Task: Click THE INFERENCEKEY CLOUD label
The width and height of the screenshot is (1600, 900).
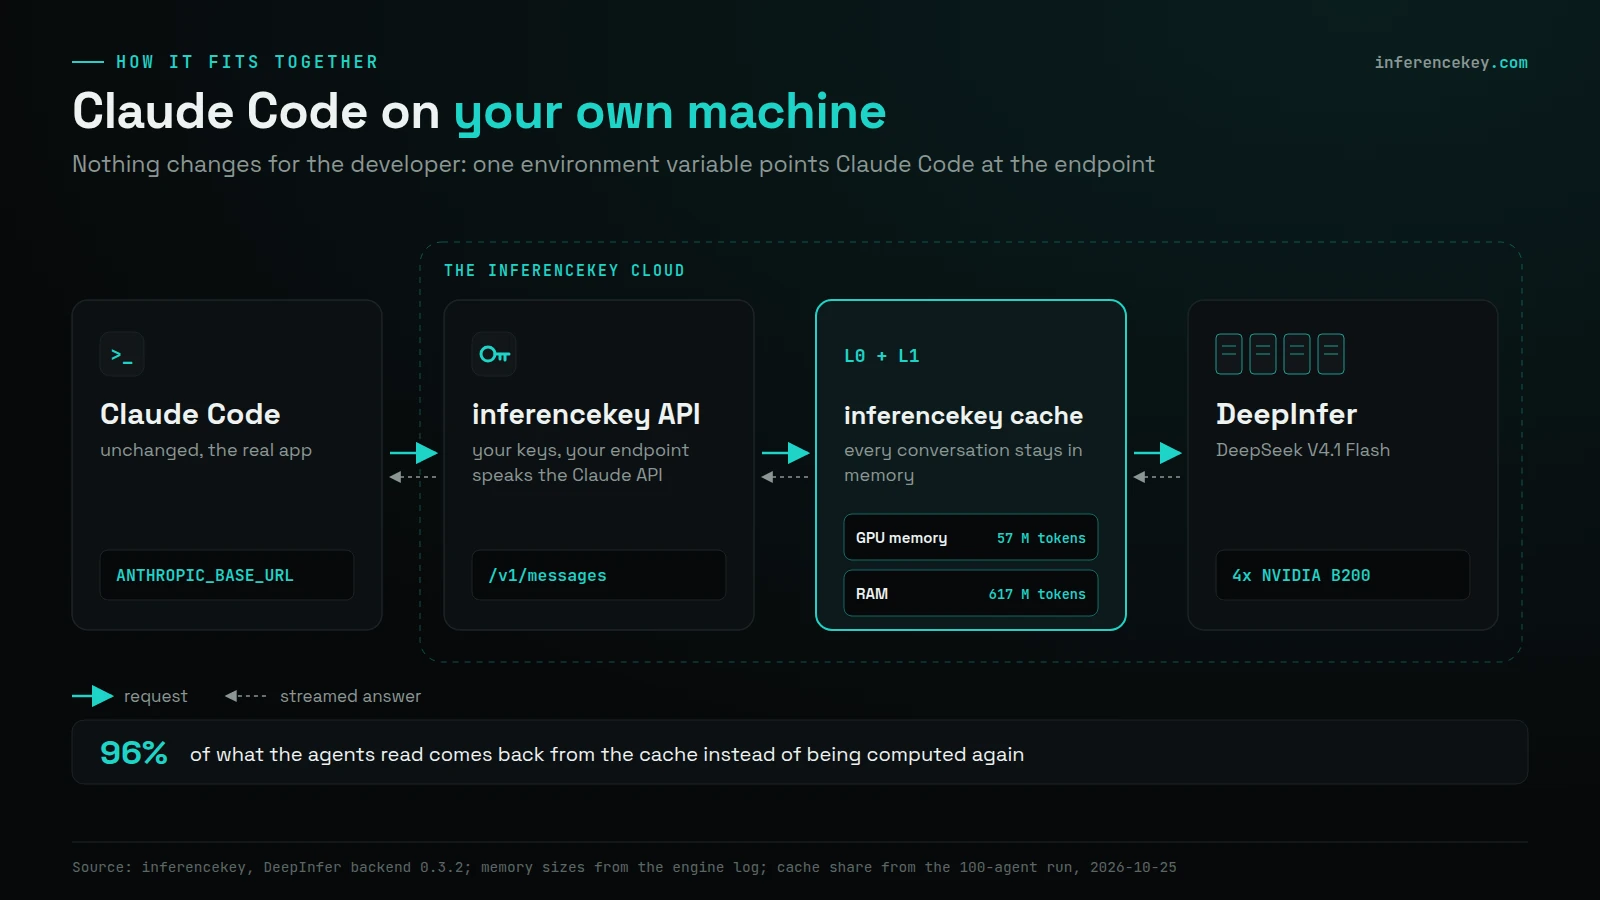Action: [x=564, y=270]
